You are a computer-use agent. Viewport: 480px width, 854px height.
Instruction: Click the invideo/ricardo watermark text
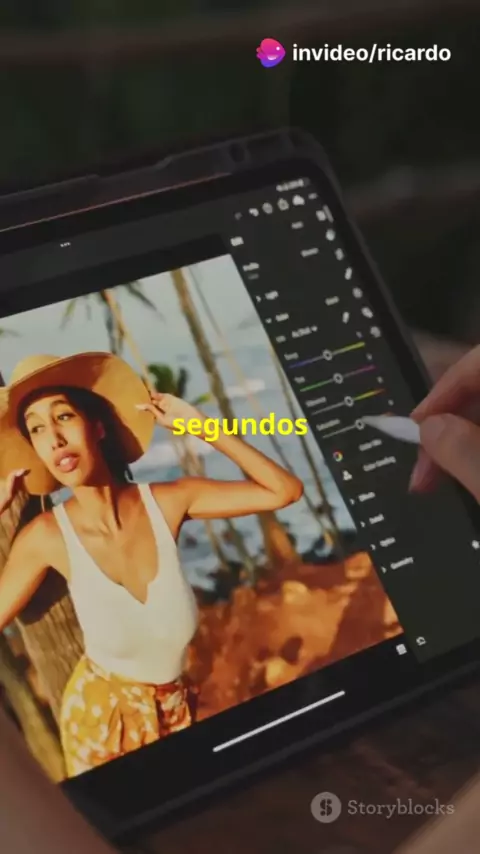[372, 53]
